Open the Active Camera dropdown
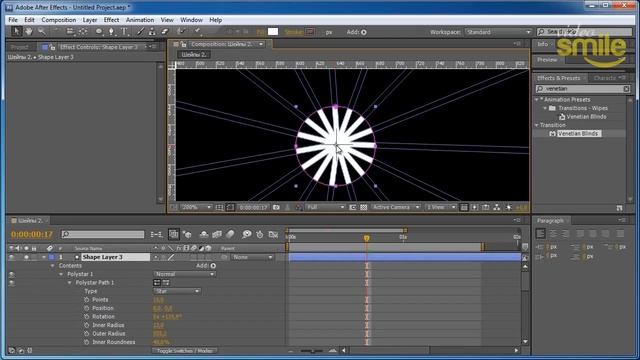 click(395, 207)
